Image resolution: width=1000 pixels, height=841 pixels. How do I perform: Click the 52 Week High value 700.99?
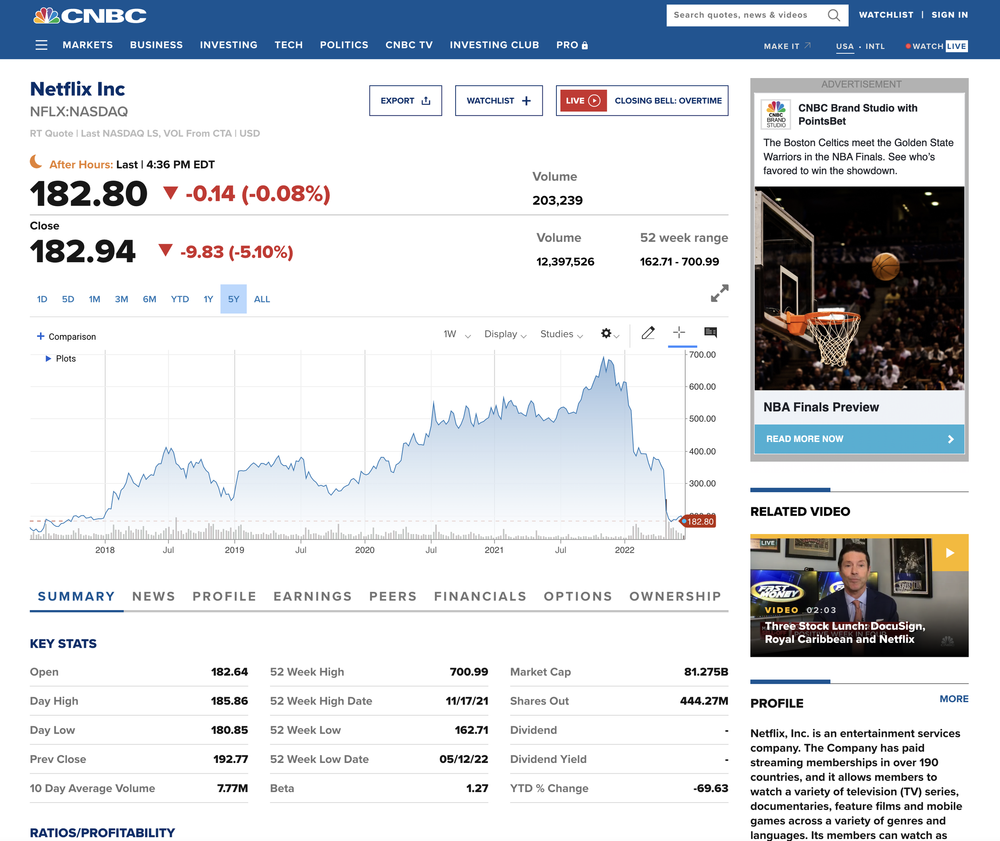tap(469, 671)
